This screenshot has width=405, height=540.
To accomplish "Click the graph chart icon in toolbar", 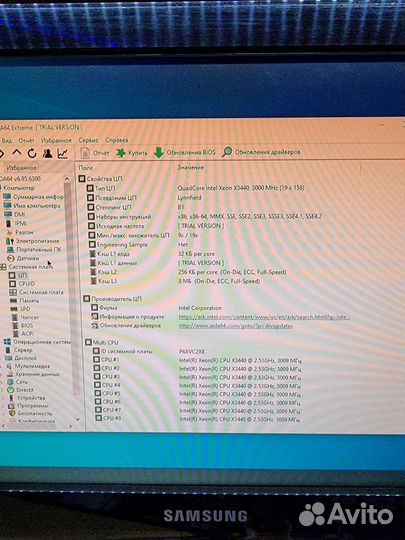I will (63, 153).
